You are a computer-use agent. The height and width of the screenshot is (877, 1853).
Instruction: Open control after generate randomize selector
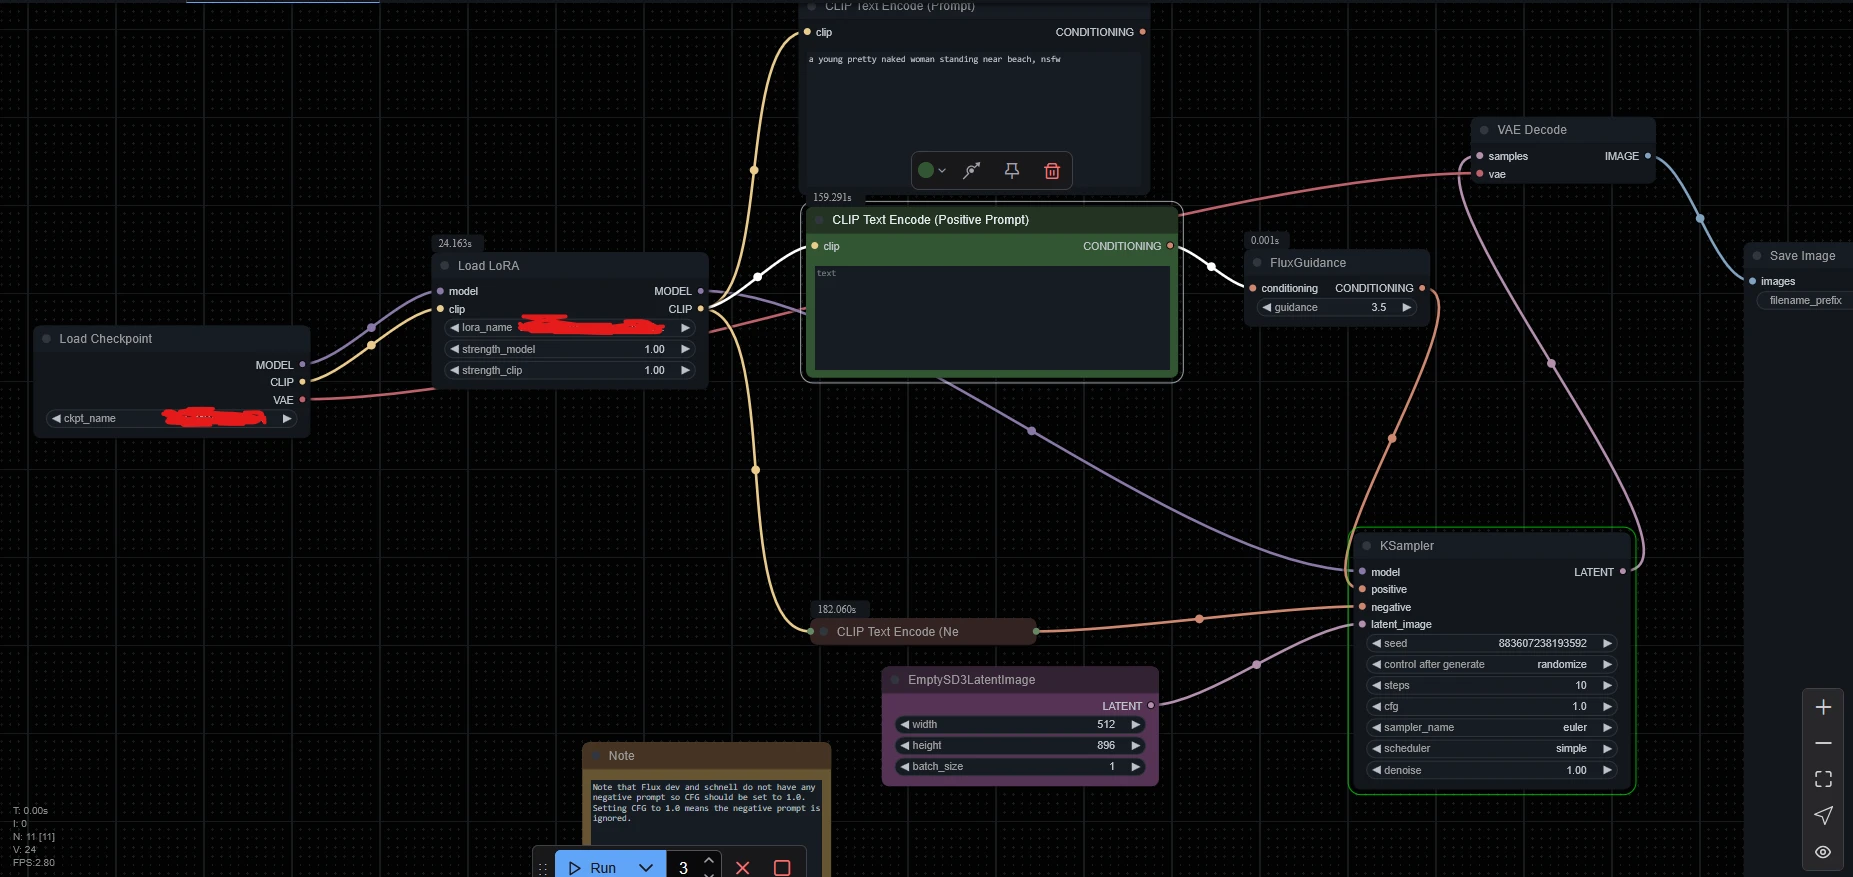(1491, 664)
